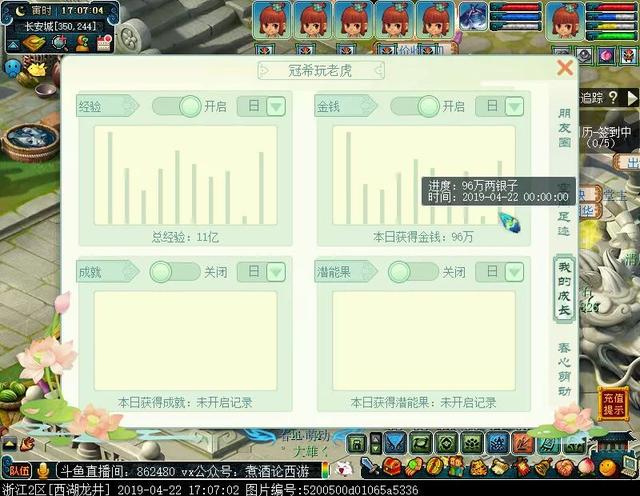The height and width of the screenshot is (496, 640).
Task: Click the red opera mask icon top right
Action: [629, 55]
